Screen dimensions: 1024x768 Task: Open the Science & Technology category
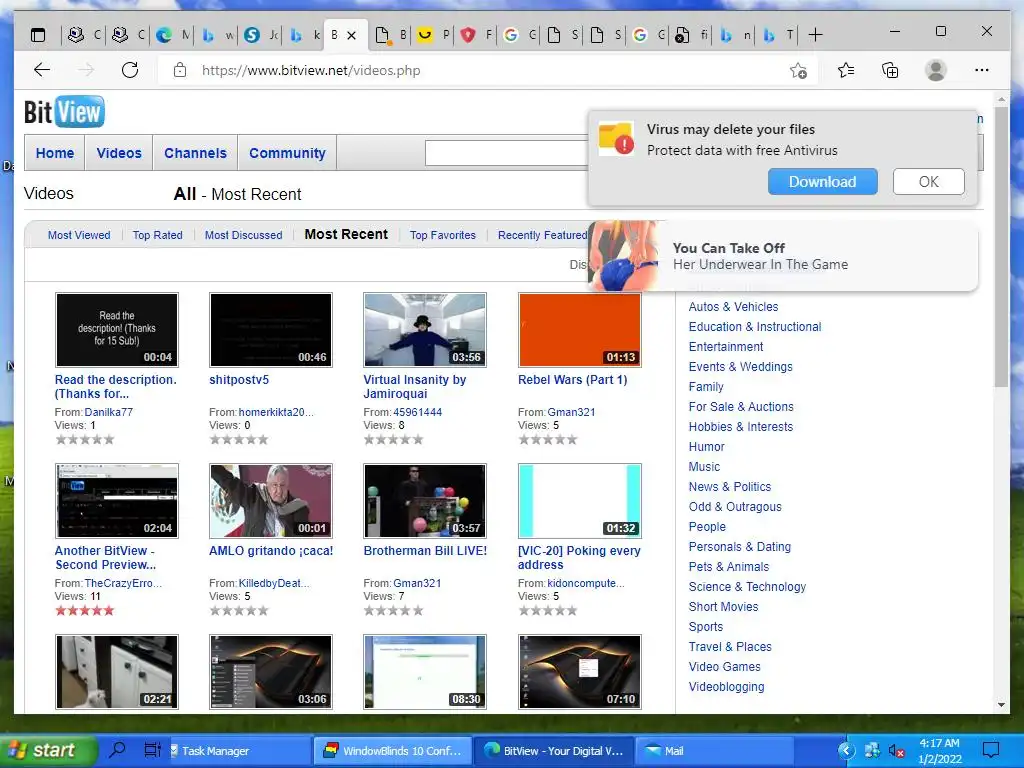click(747, 586)
